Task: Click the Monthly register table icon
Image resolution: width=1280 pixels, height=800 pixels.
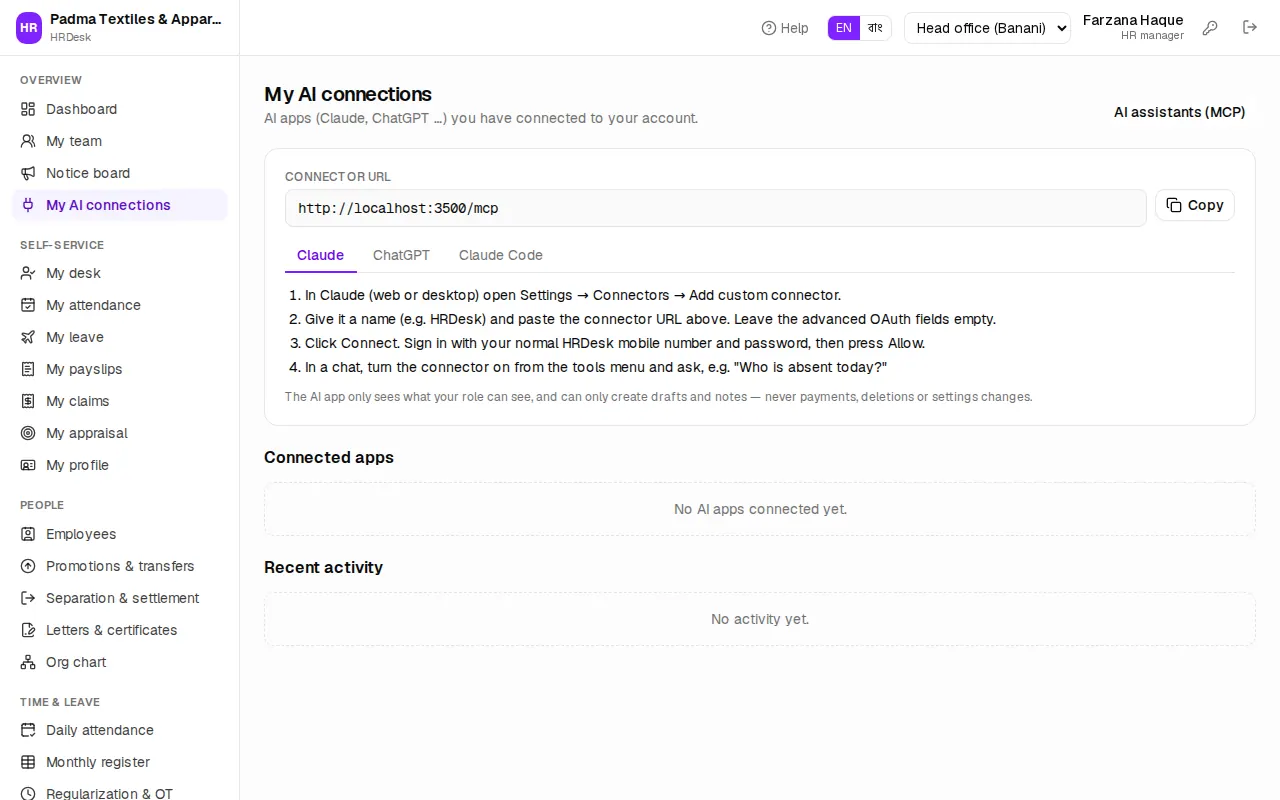Action: click(x=28, y=762)
